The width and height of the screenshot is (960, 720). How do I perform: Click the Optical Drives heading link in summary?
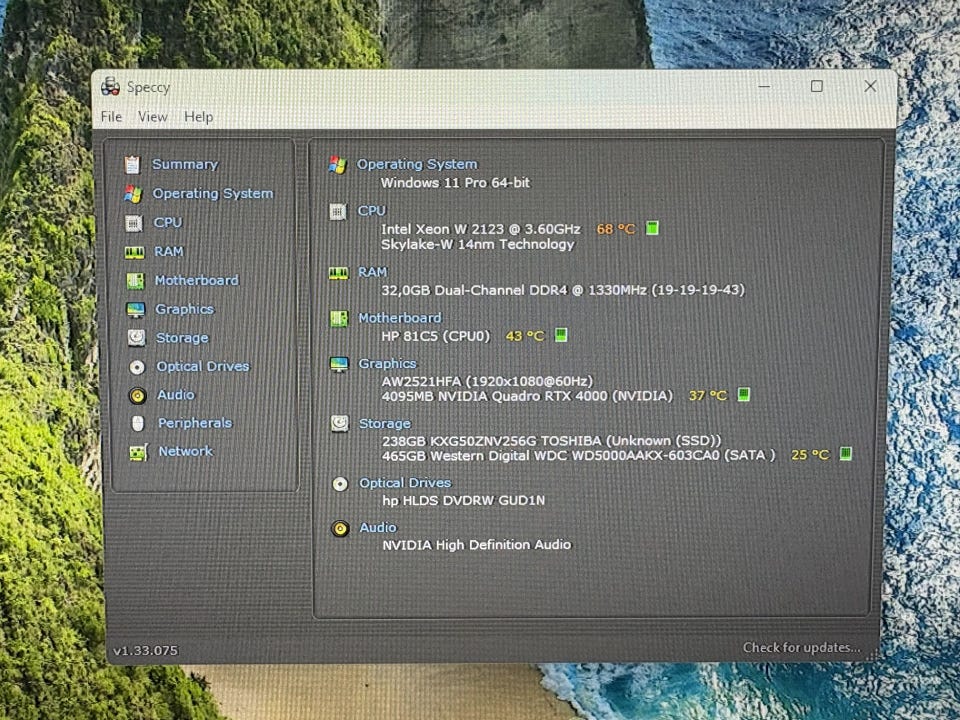point(405,483)
